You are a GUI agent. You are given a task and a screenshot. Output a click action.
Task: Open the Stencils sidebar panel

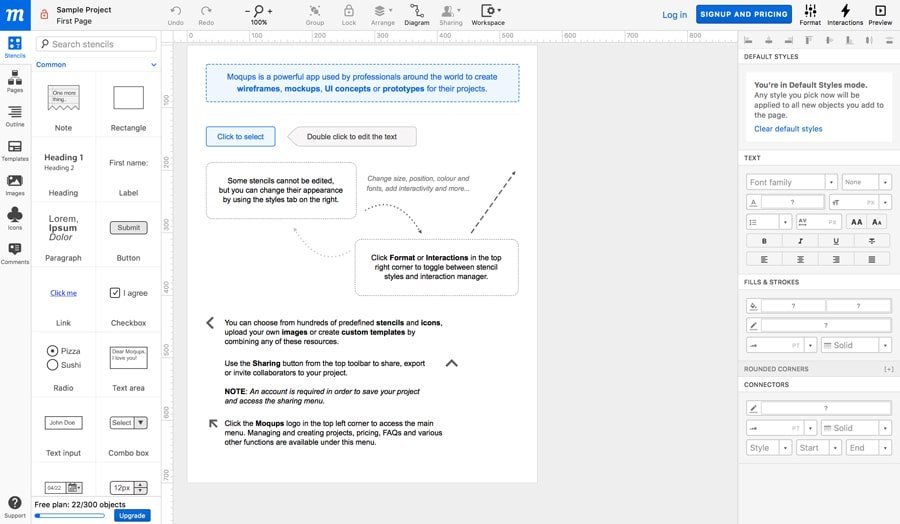click(15, 47)
